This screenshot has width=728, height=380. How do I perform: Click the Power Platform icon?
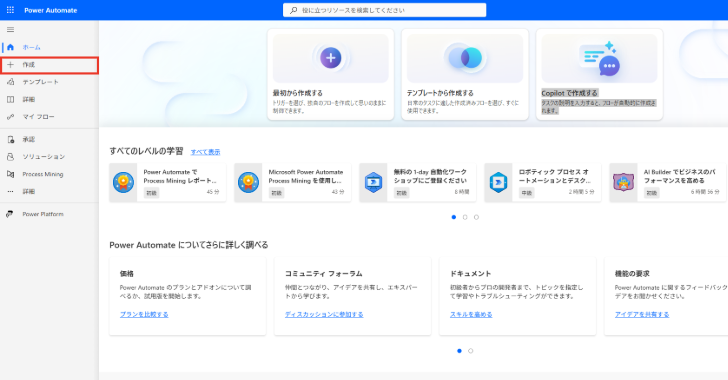coord(9,214)
